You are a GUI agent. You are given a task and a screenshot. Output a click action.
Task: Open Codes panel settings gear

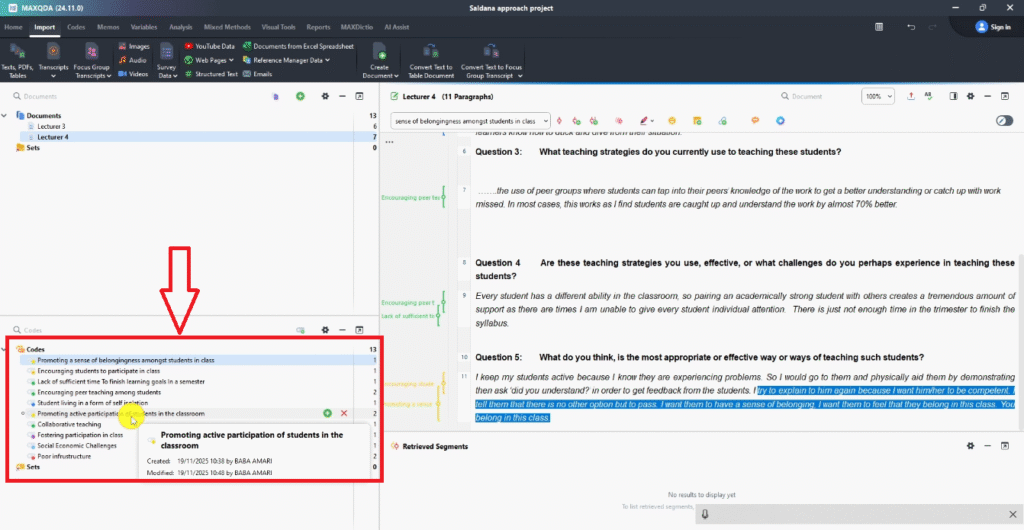click(x=325, y=329)
